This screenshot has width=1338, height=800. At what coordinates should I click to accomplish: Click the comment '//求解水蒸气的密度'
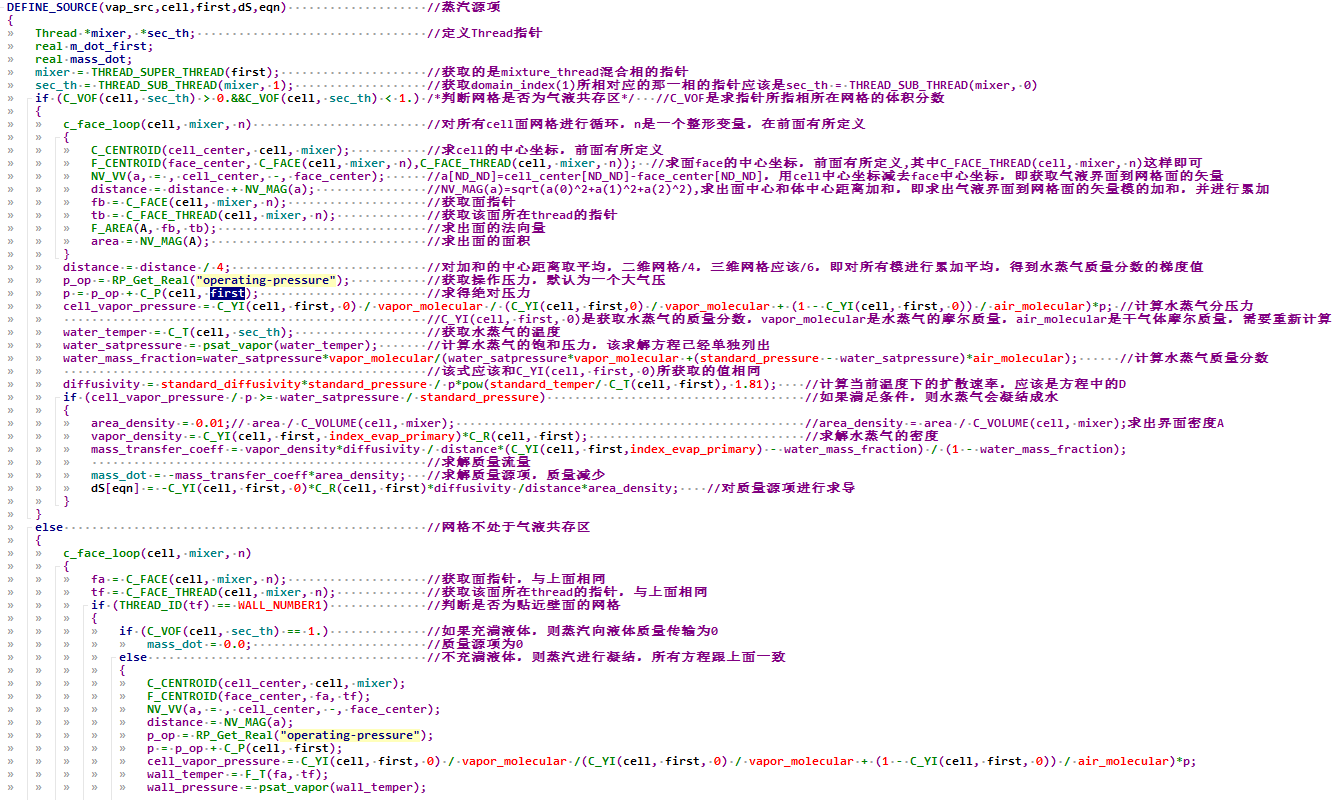(x=872, y=436)
